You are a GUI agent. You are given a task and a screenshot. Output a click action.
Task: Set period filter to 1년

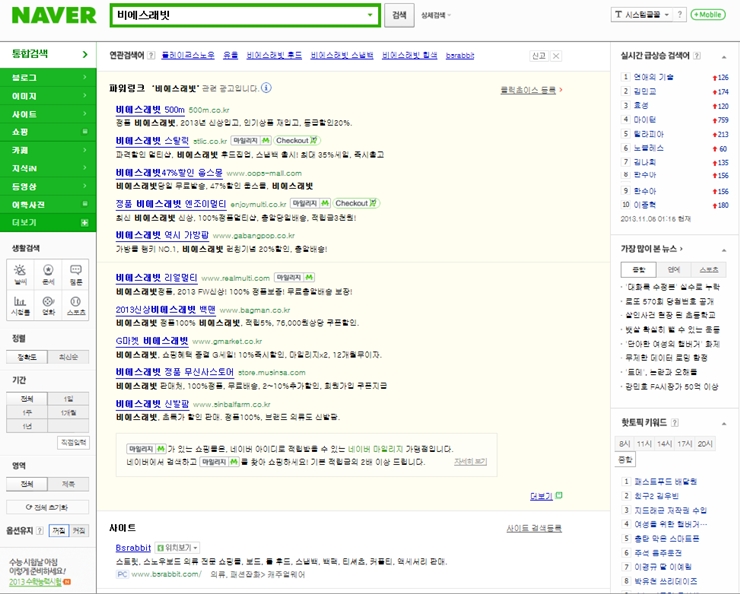click(x=27, y=426)
